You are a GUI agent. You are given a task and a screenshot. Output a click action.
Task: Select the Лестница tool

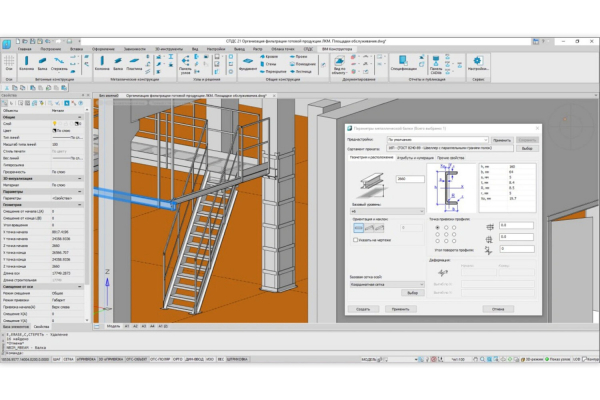coord(301,72)
